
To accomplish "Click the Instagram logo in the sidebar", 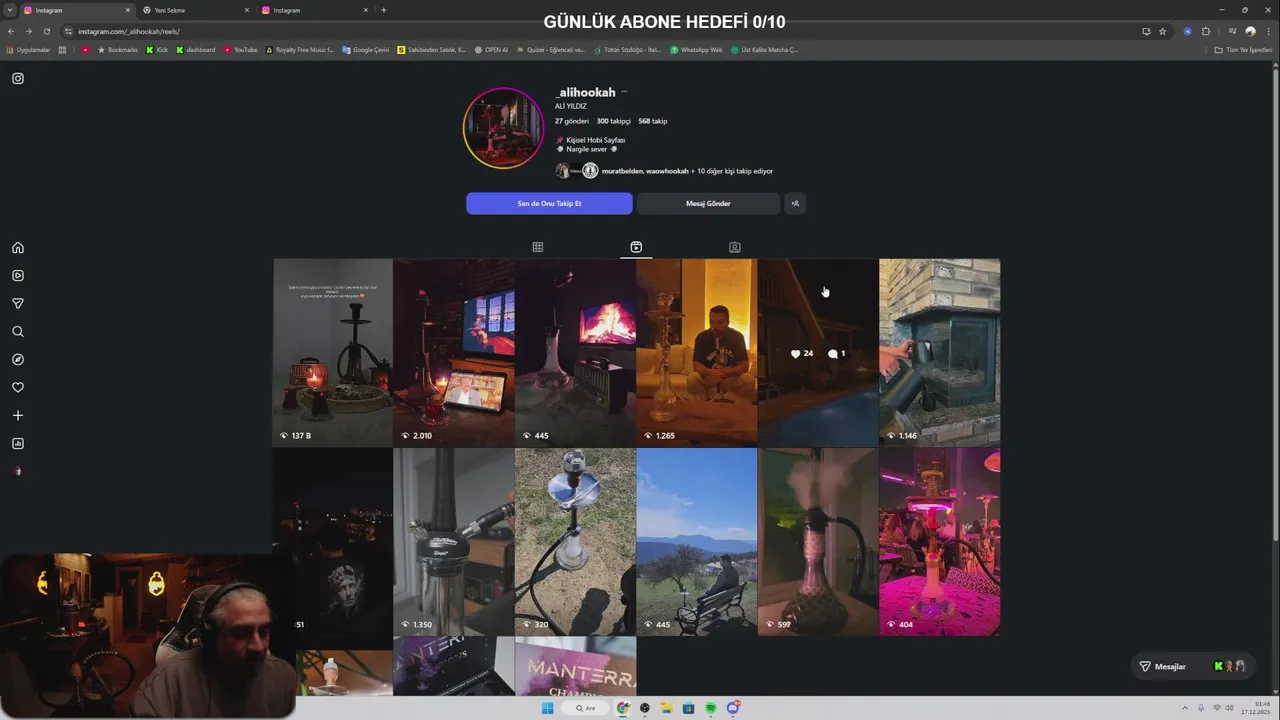I will point(18,78).
